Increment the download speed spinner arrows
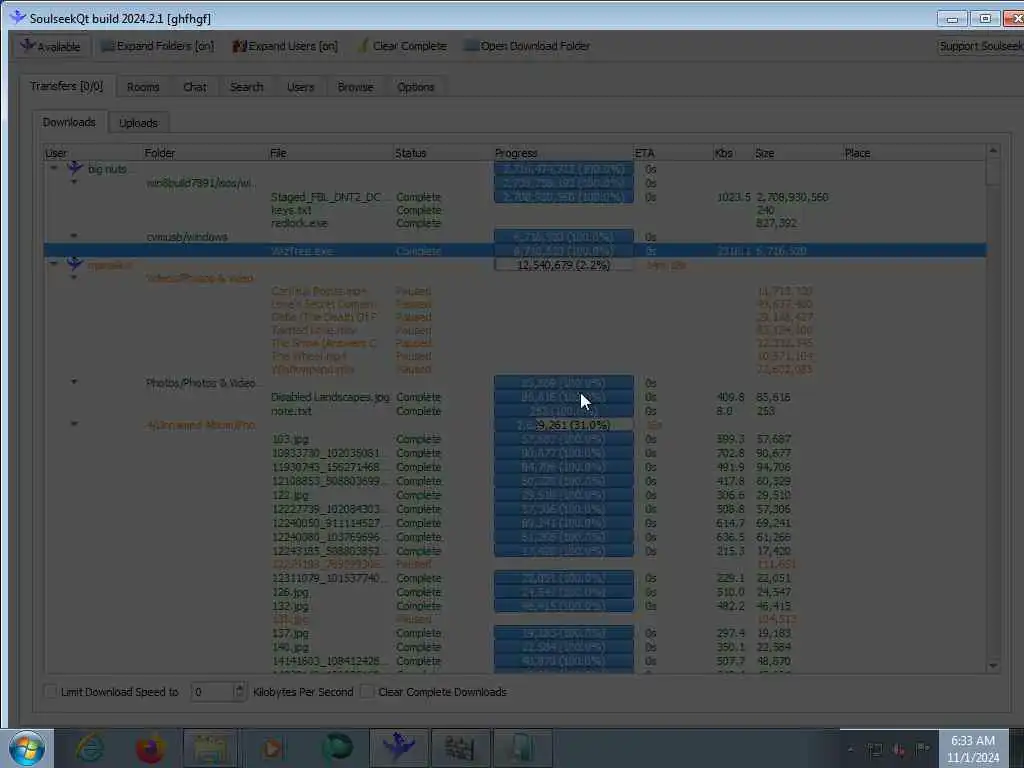This screenshot has width=1024, height=768. tap(240, 687)
